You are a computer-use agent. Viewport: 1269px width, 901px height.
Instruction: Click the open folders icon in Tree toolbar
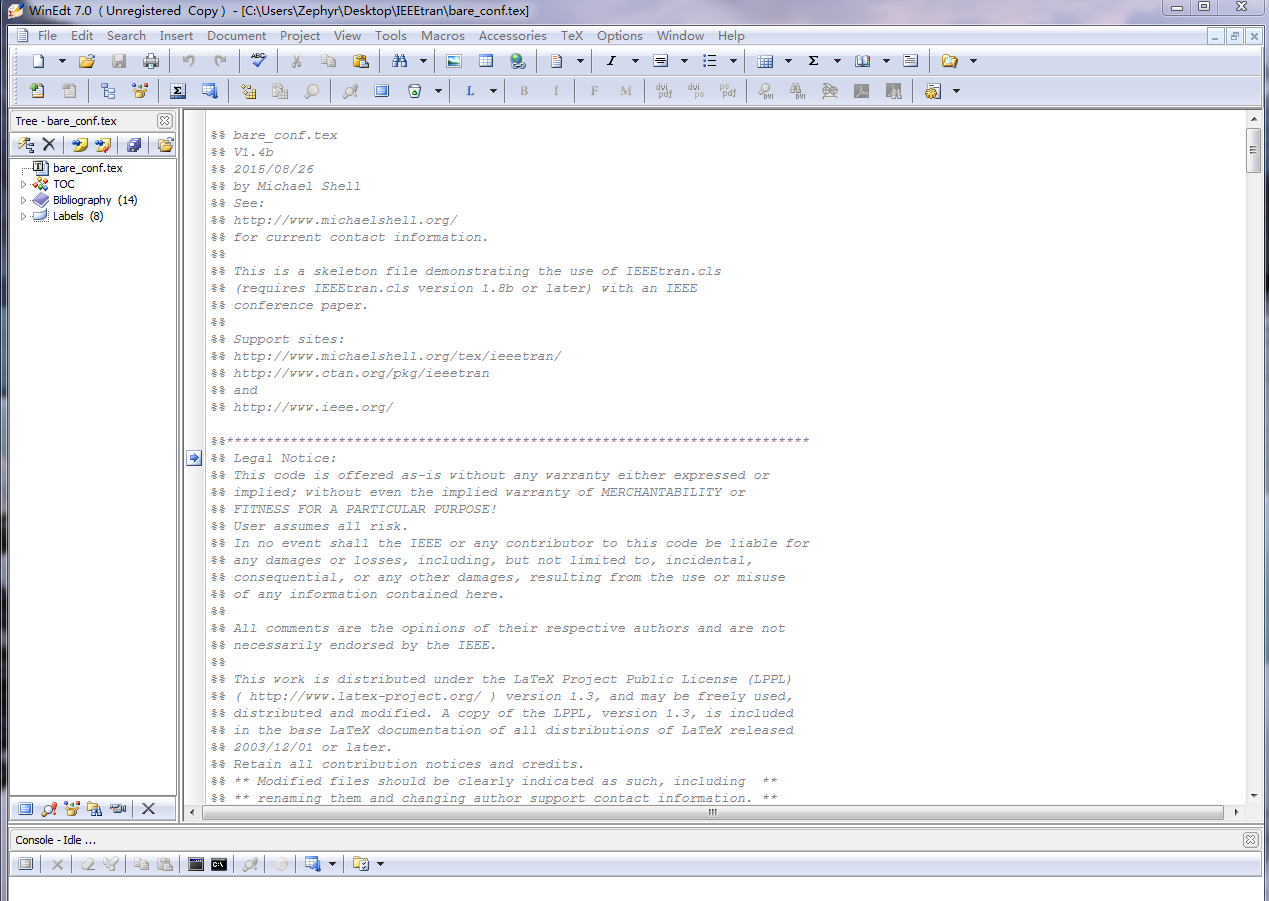point(165,145)
